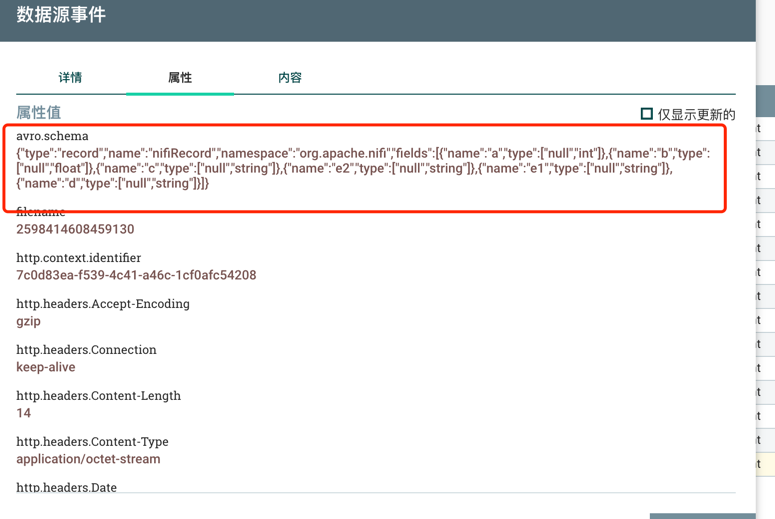Click the http.headers.Content-Type attribute name

tap(92, 442)
